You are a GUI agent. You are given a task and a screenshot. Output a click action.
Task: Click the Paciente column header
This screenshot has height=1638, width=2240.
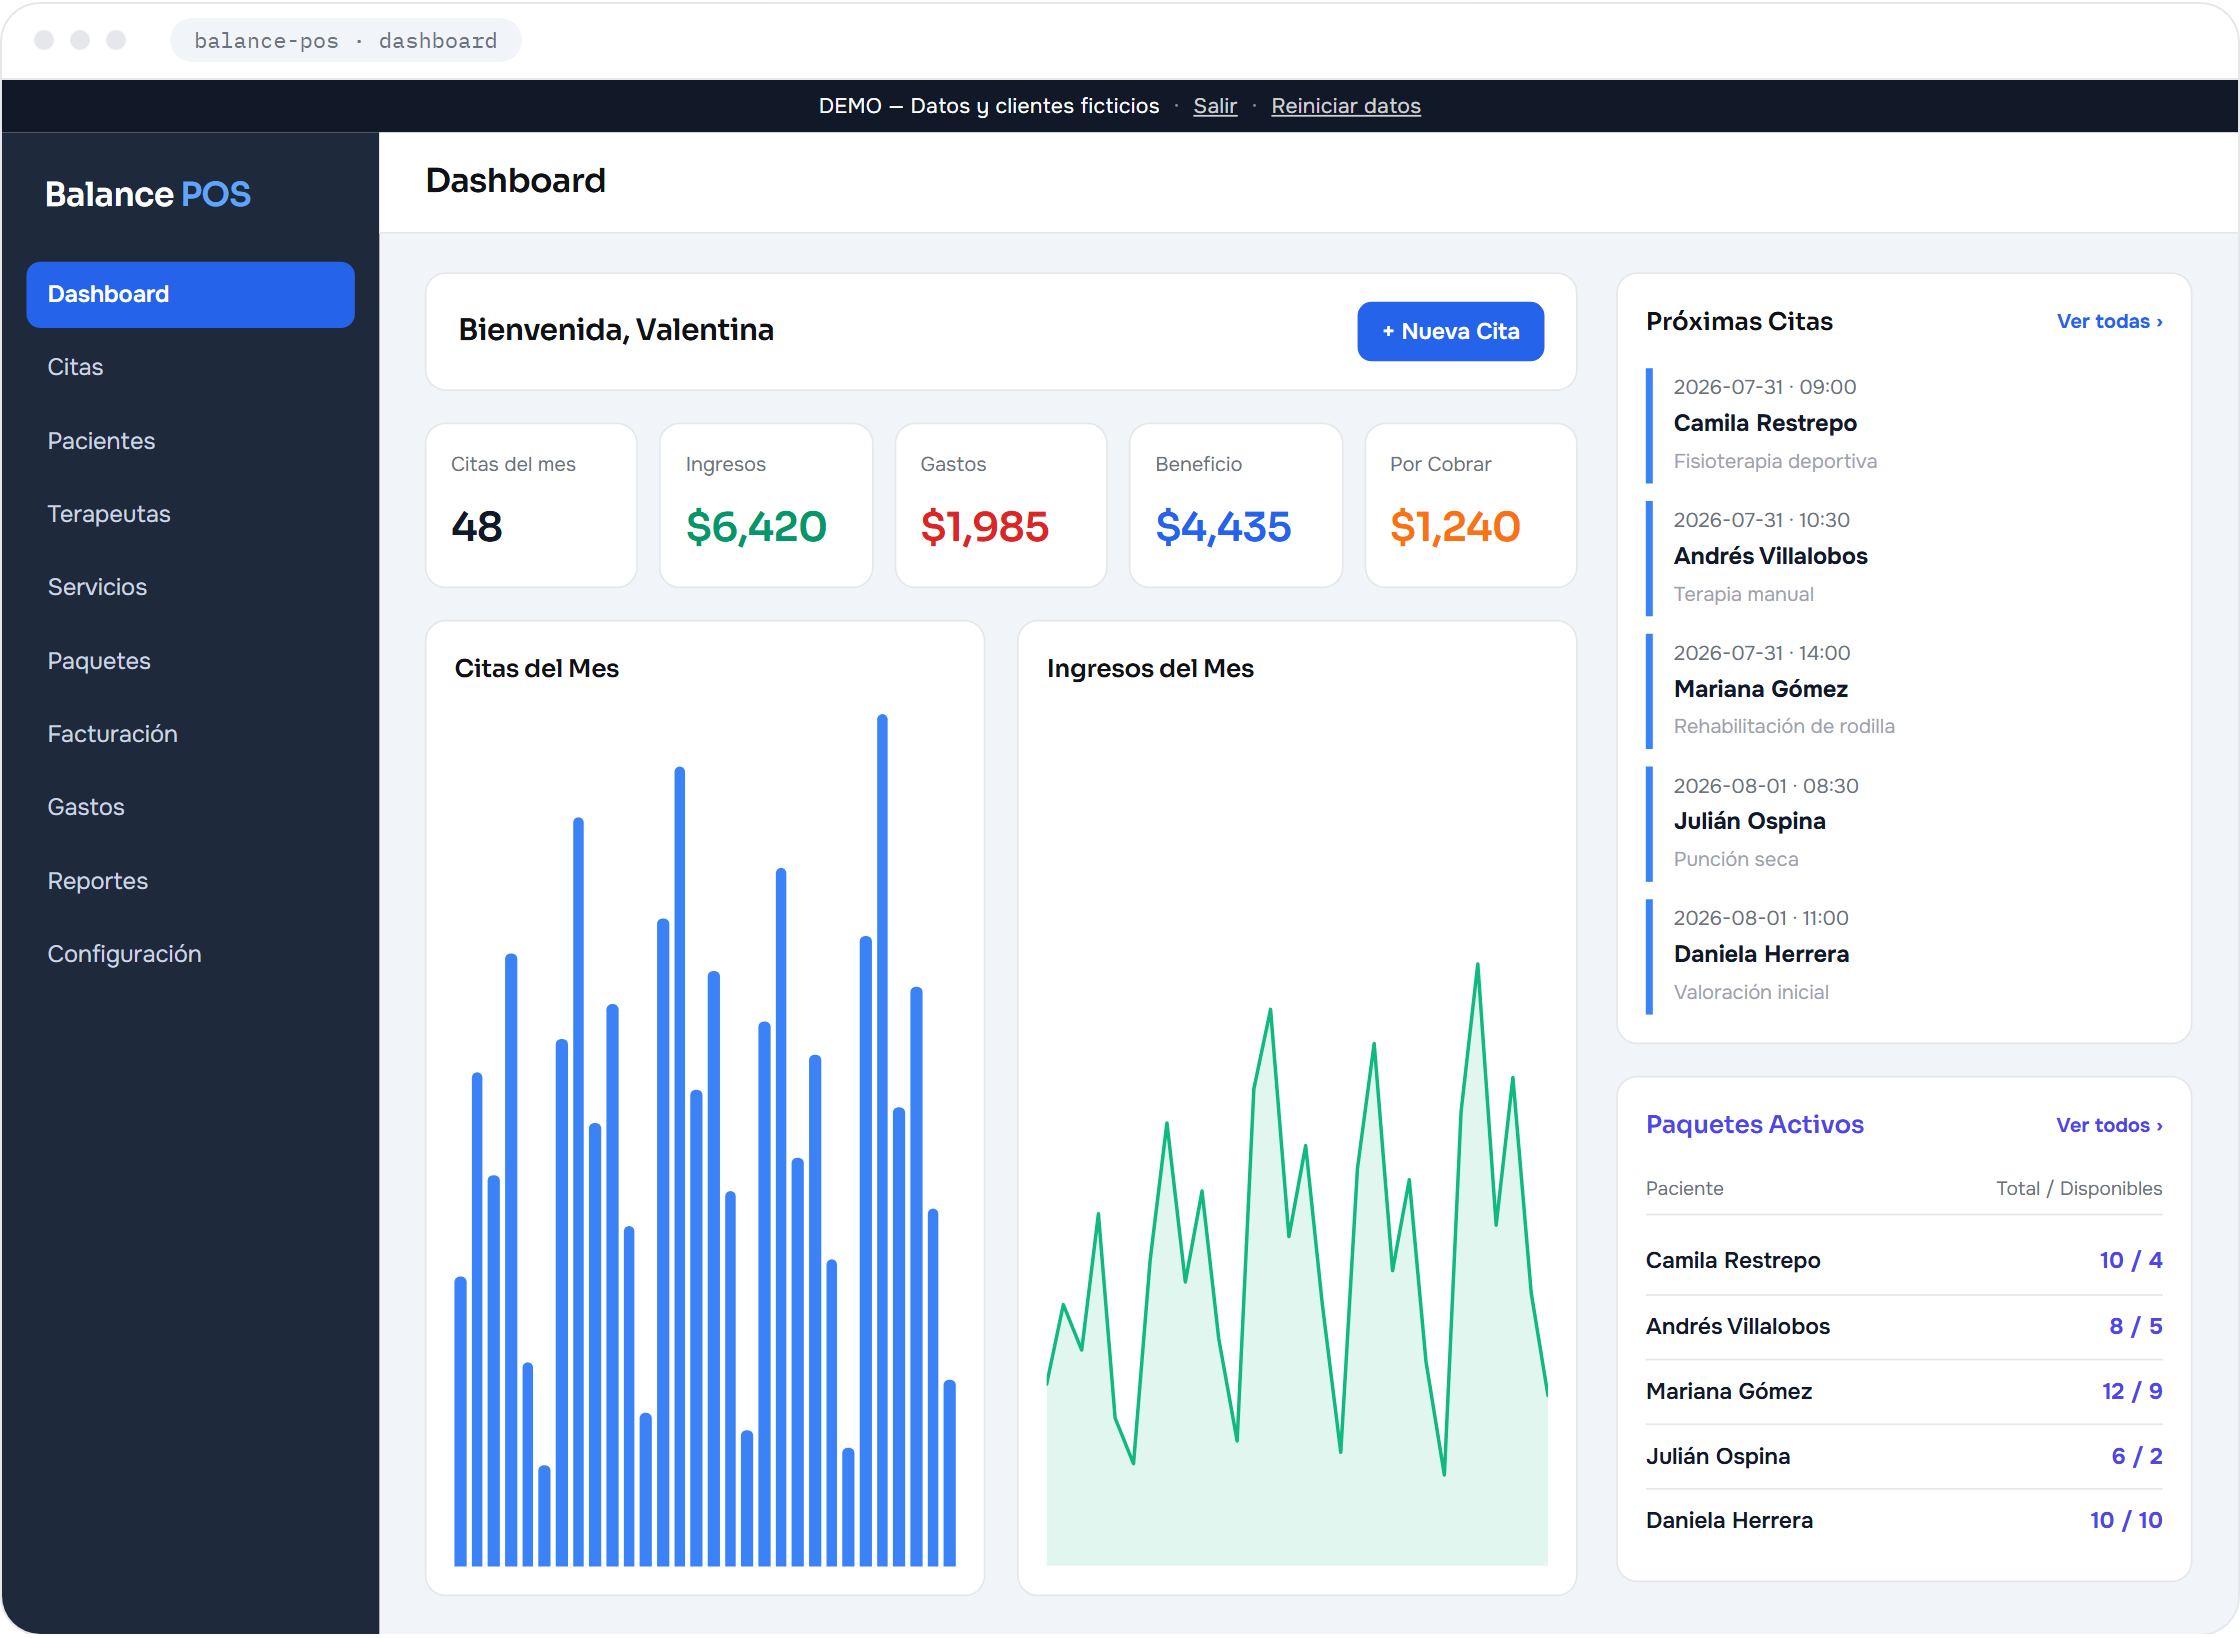pyautogui.click(x=1684, y=1188)
